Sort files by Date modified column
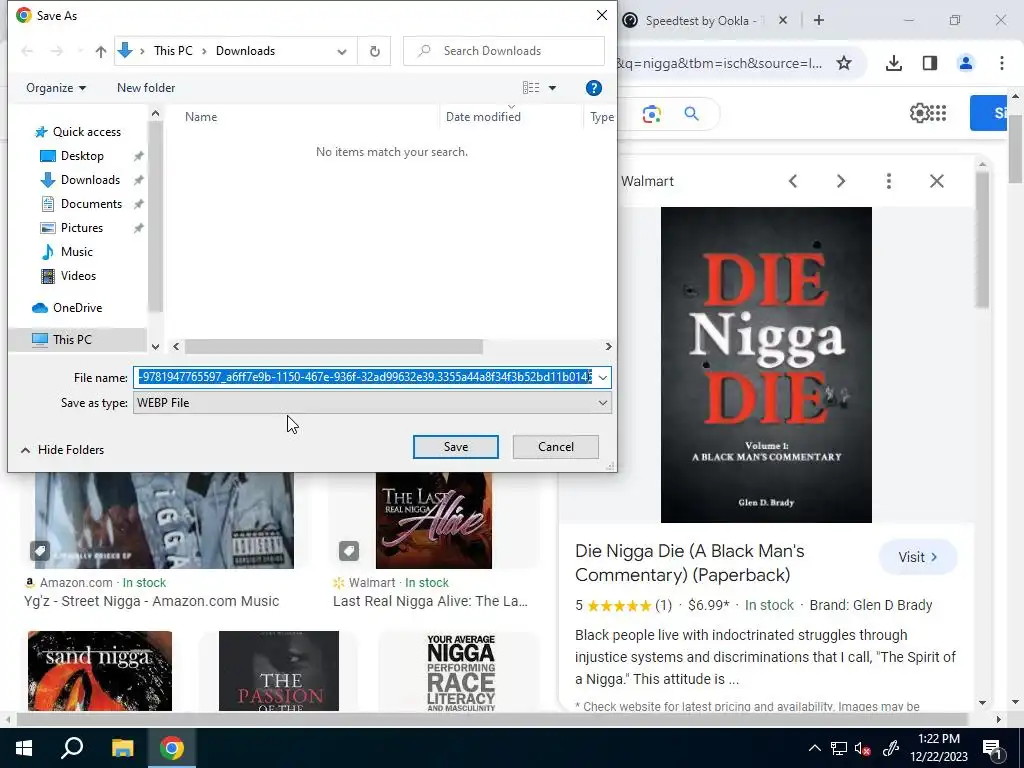 tap(483, 117)
